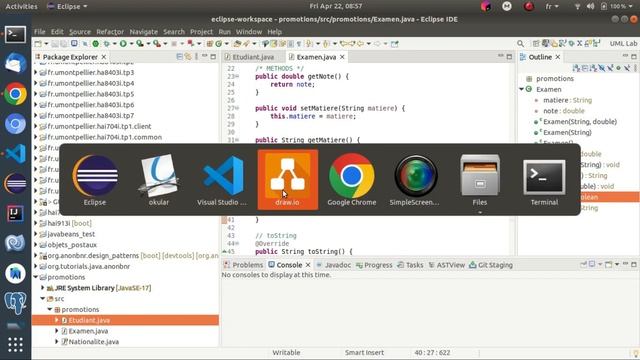Collapse the promotions project node
This screenshot has height=360, width=640.
(36, 277)
